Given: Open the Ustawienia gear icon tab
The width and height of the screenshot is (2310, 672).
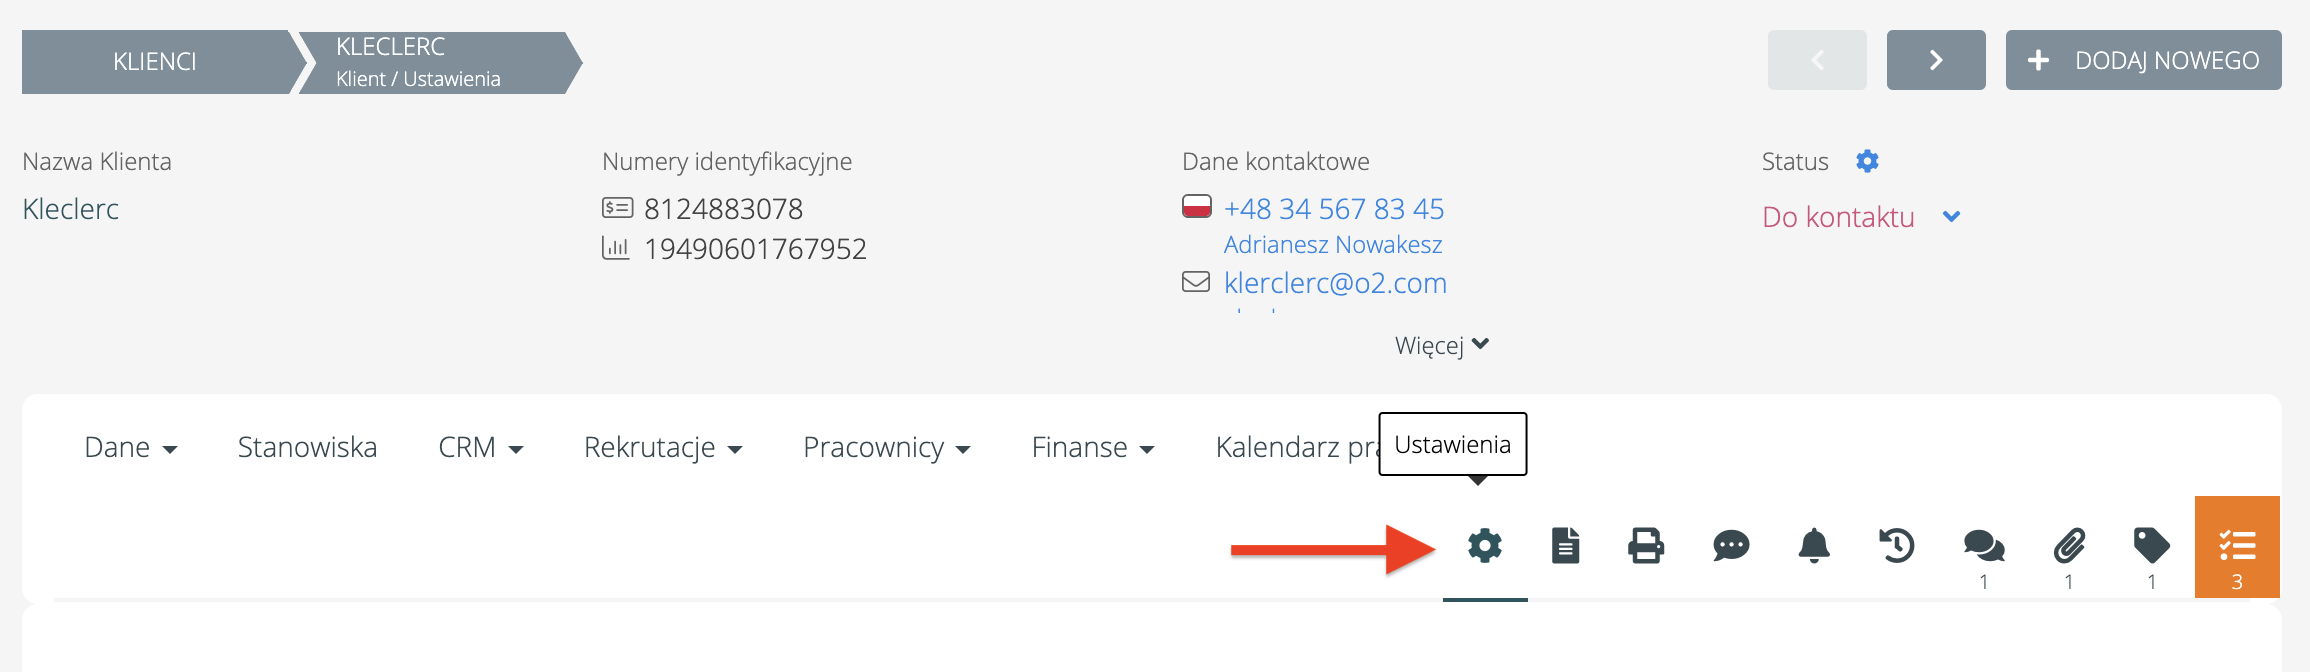Looking at the screenshot, I should [1485, 546].
